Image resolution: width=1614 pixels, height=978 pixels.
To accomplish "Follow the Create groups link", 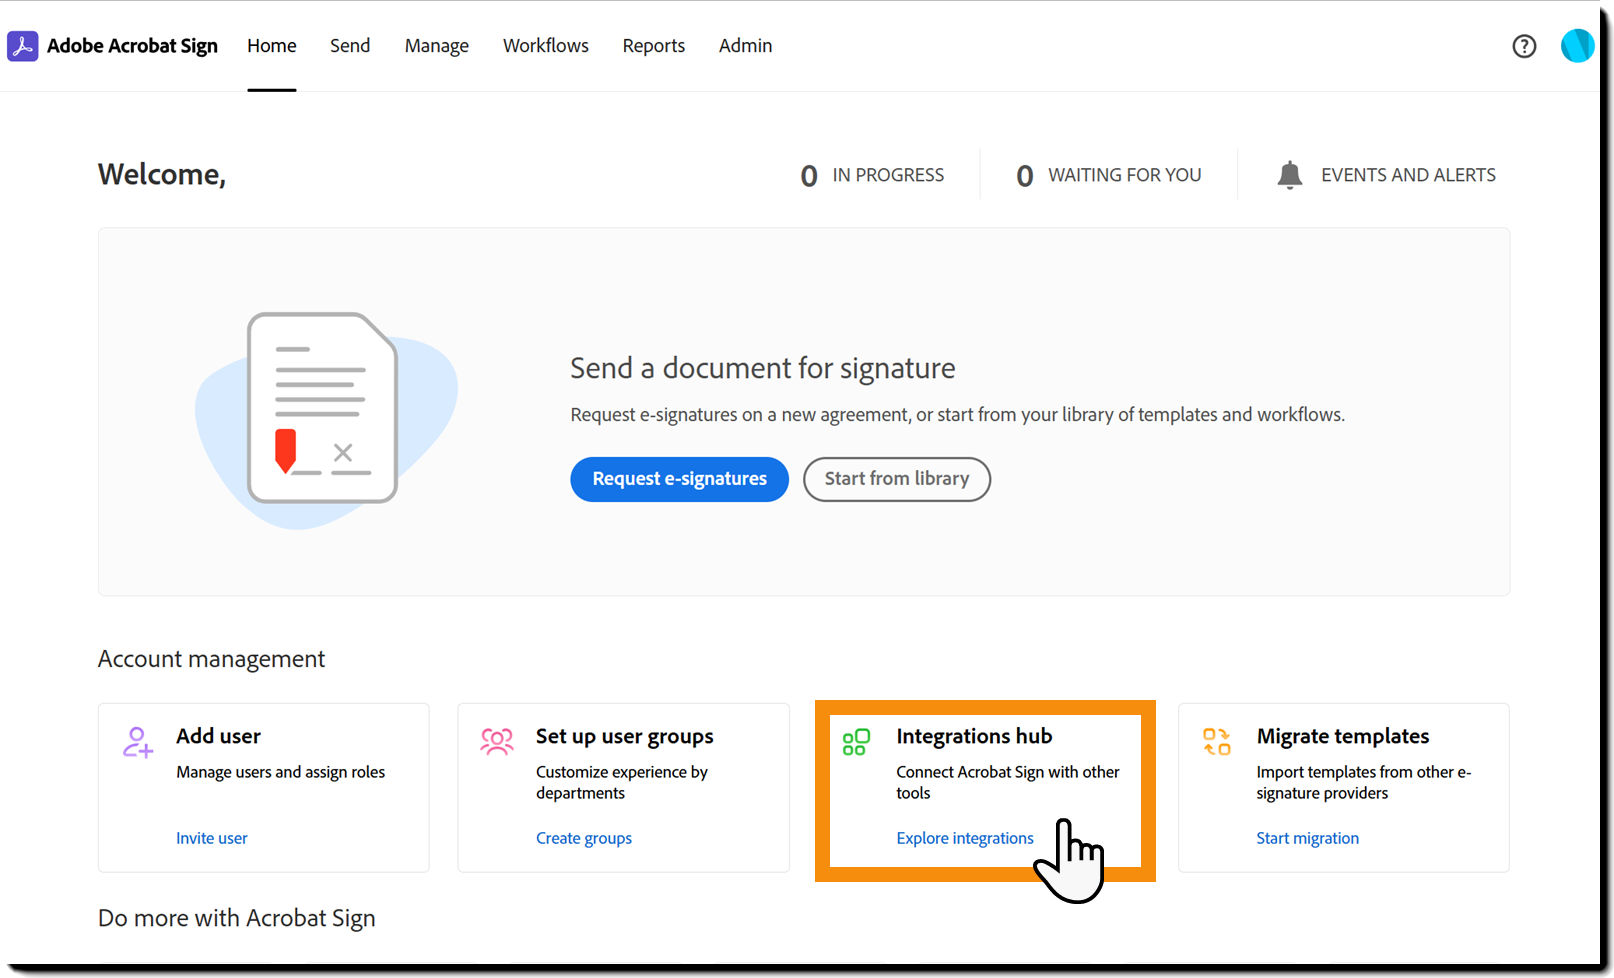I will (584, 838).
